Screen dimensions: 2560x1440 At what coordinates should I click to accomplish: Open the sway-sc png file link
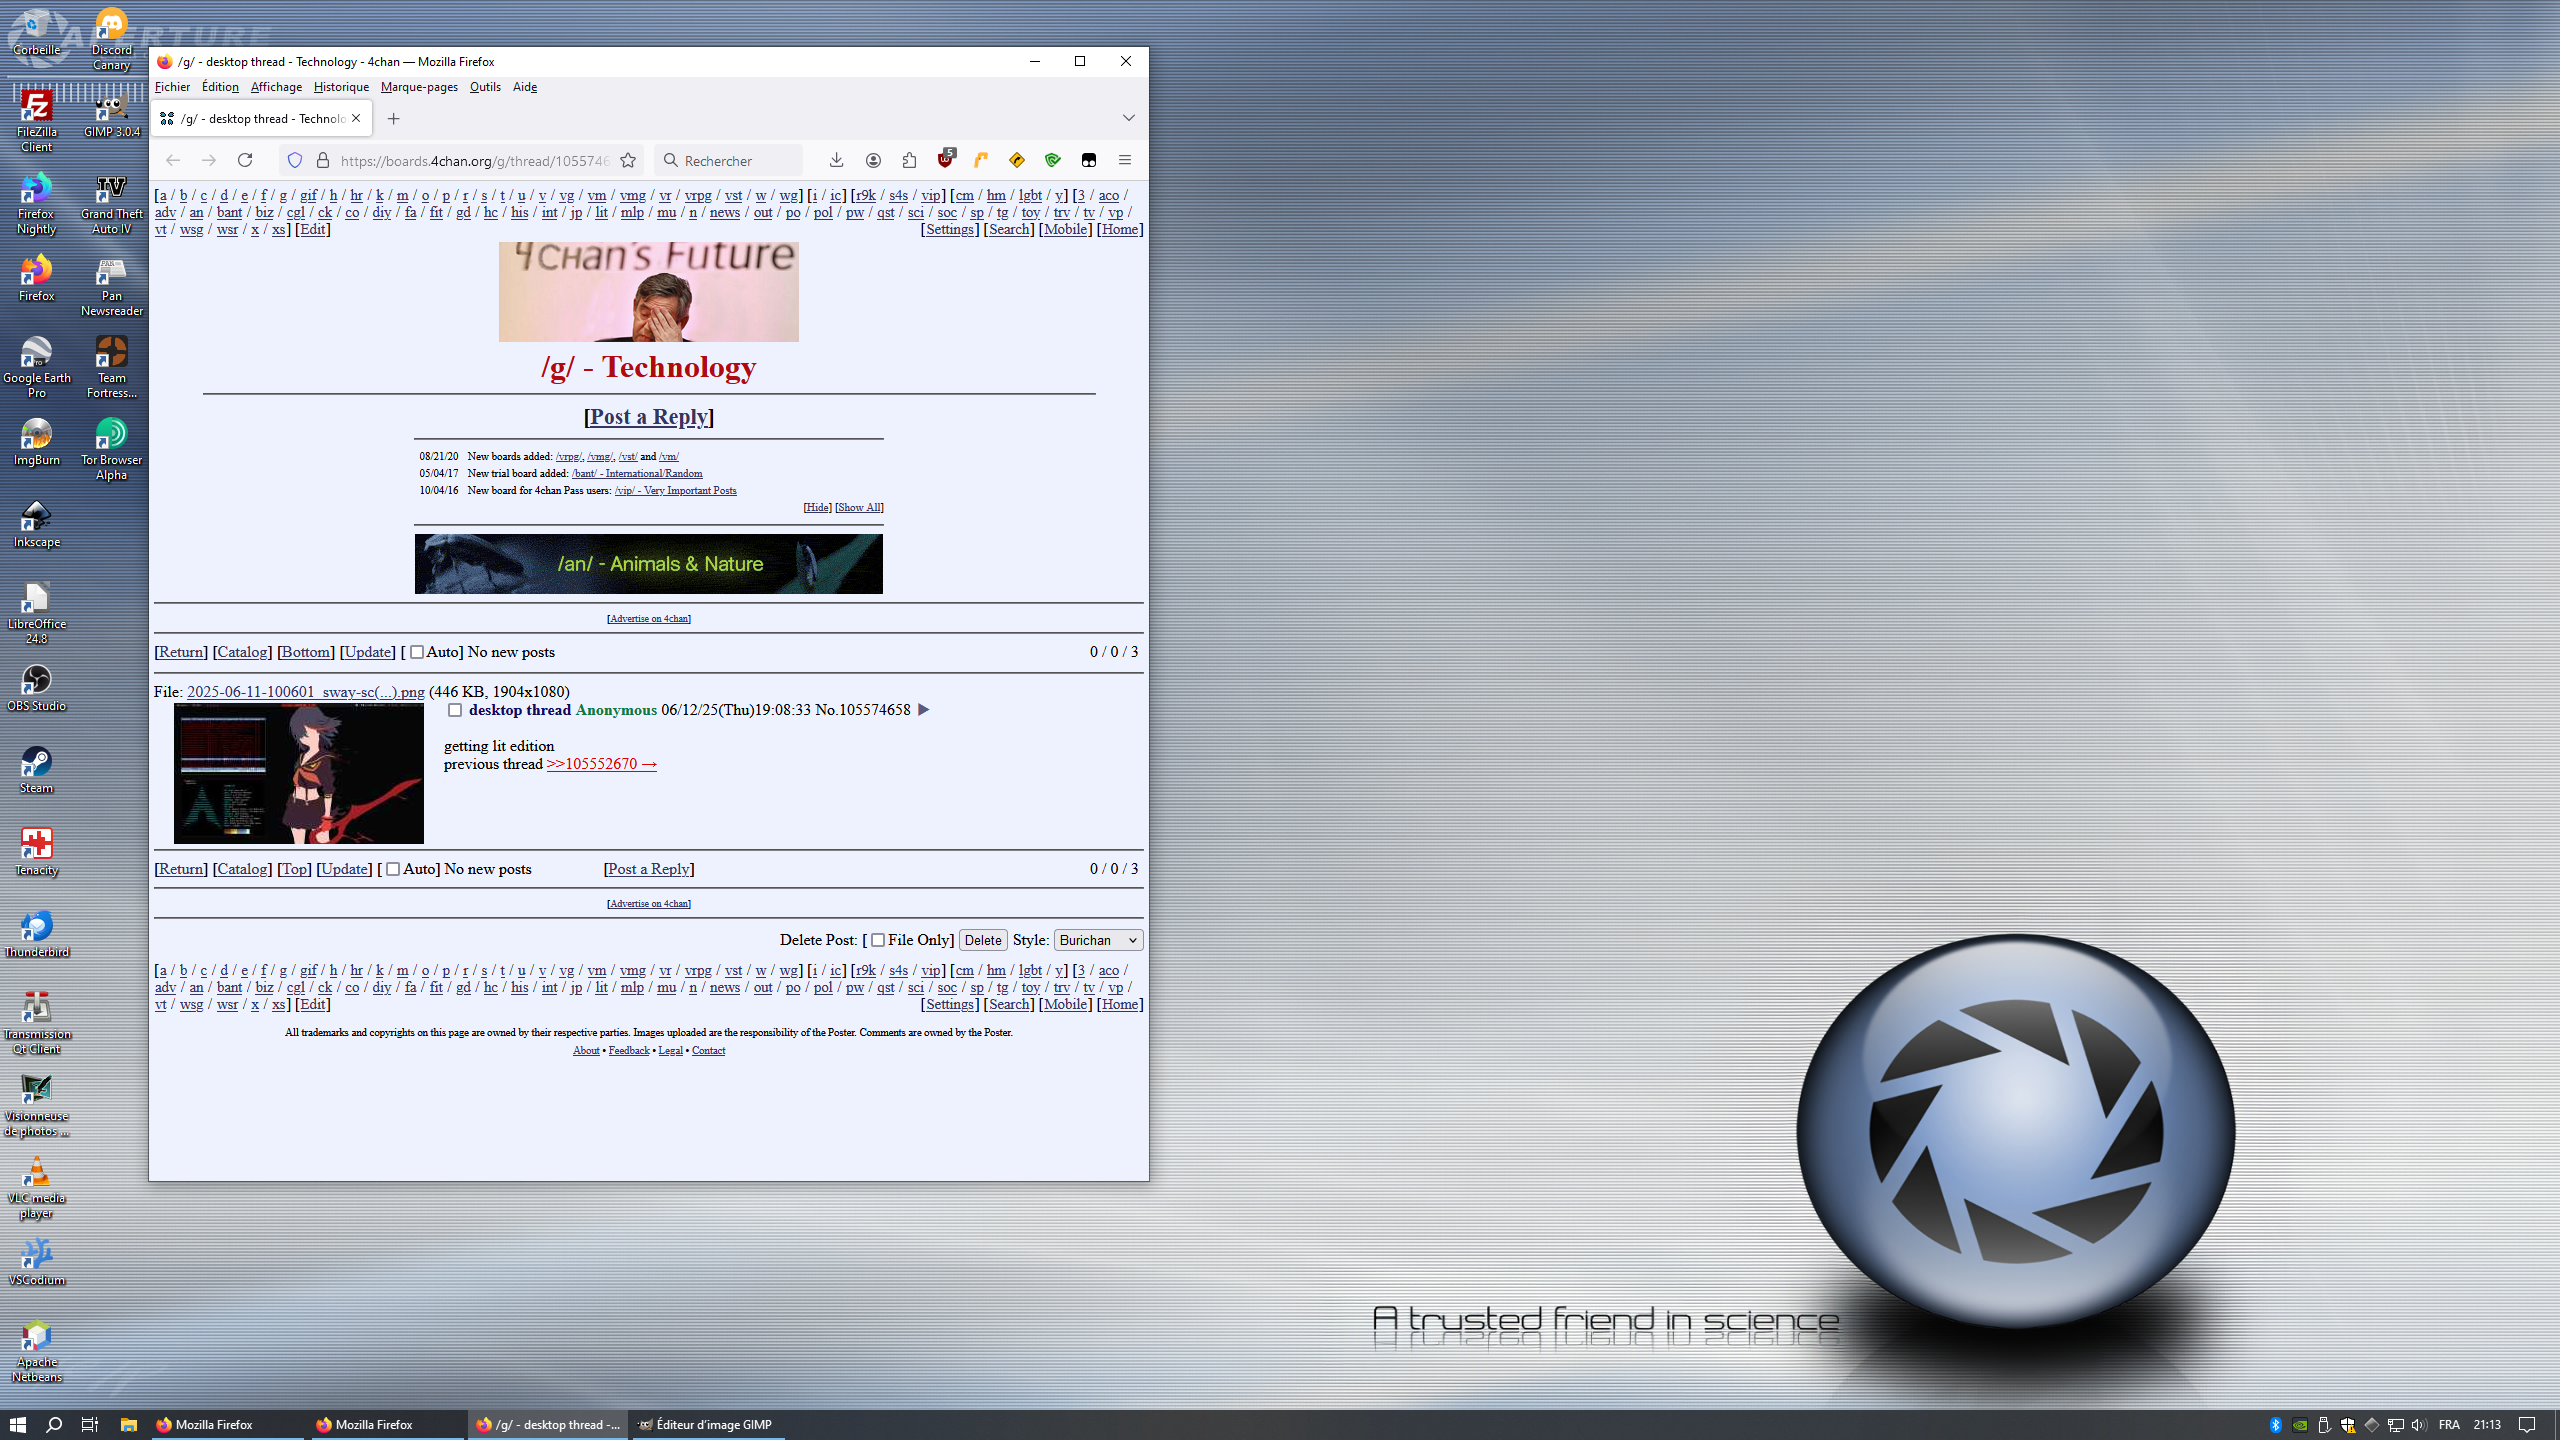pos(306,692)
